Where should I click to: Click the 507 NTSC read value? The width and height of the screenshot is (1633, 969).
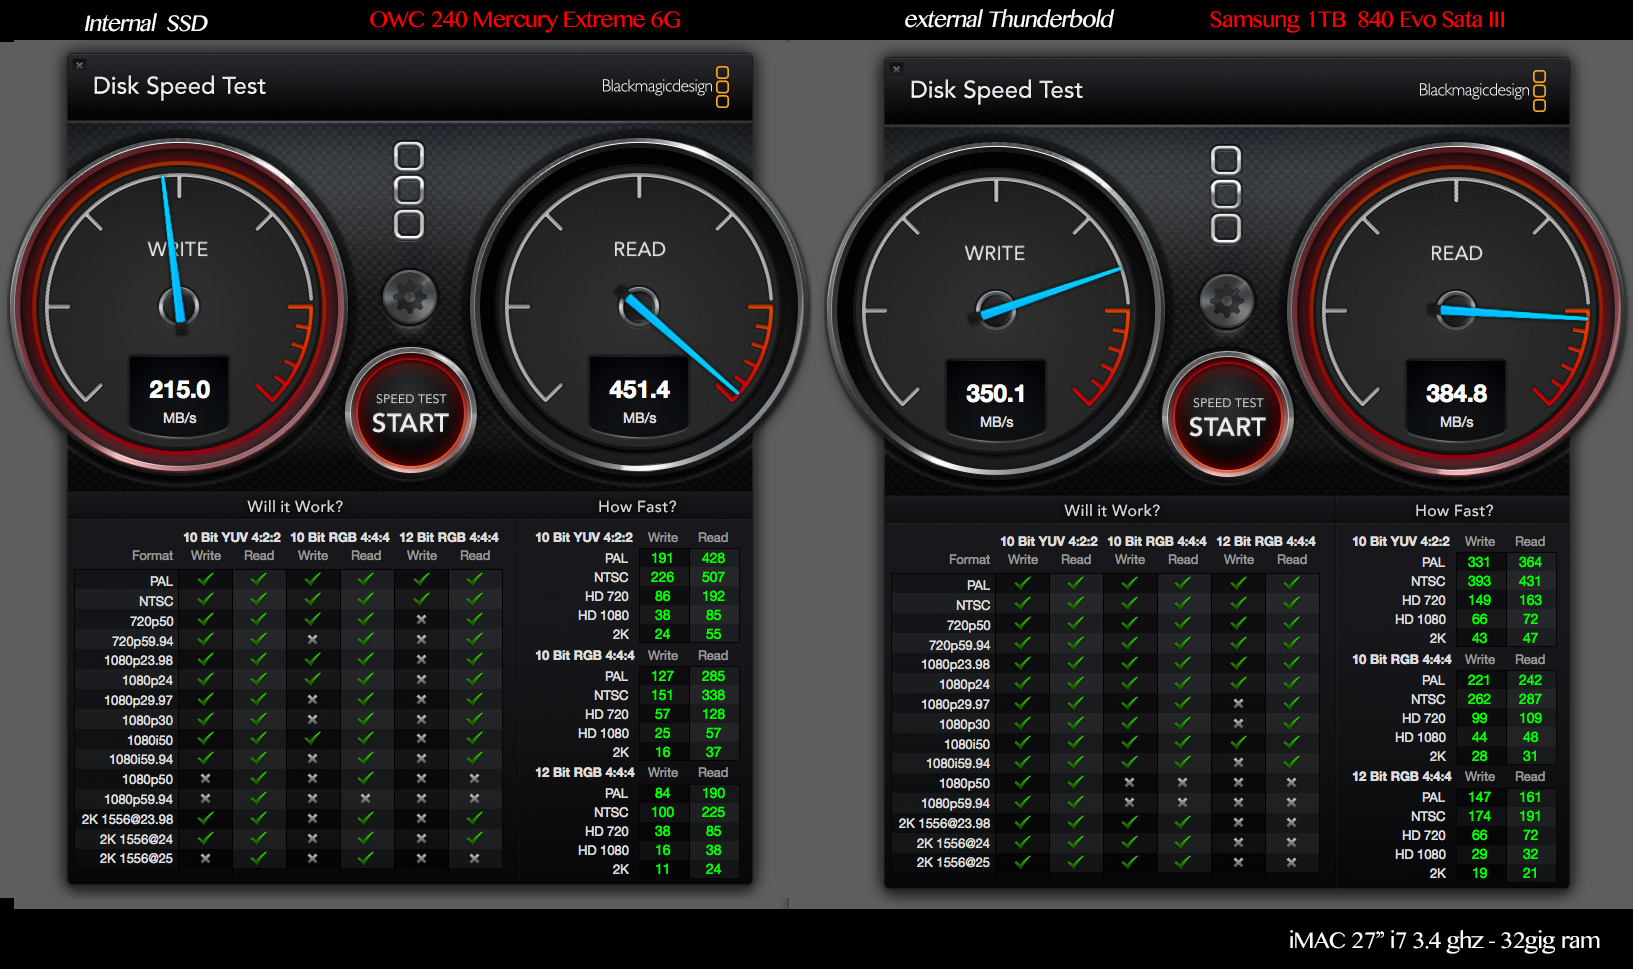tap(713, 577)
